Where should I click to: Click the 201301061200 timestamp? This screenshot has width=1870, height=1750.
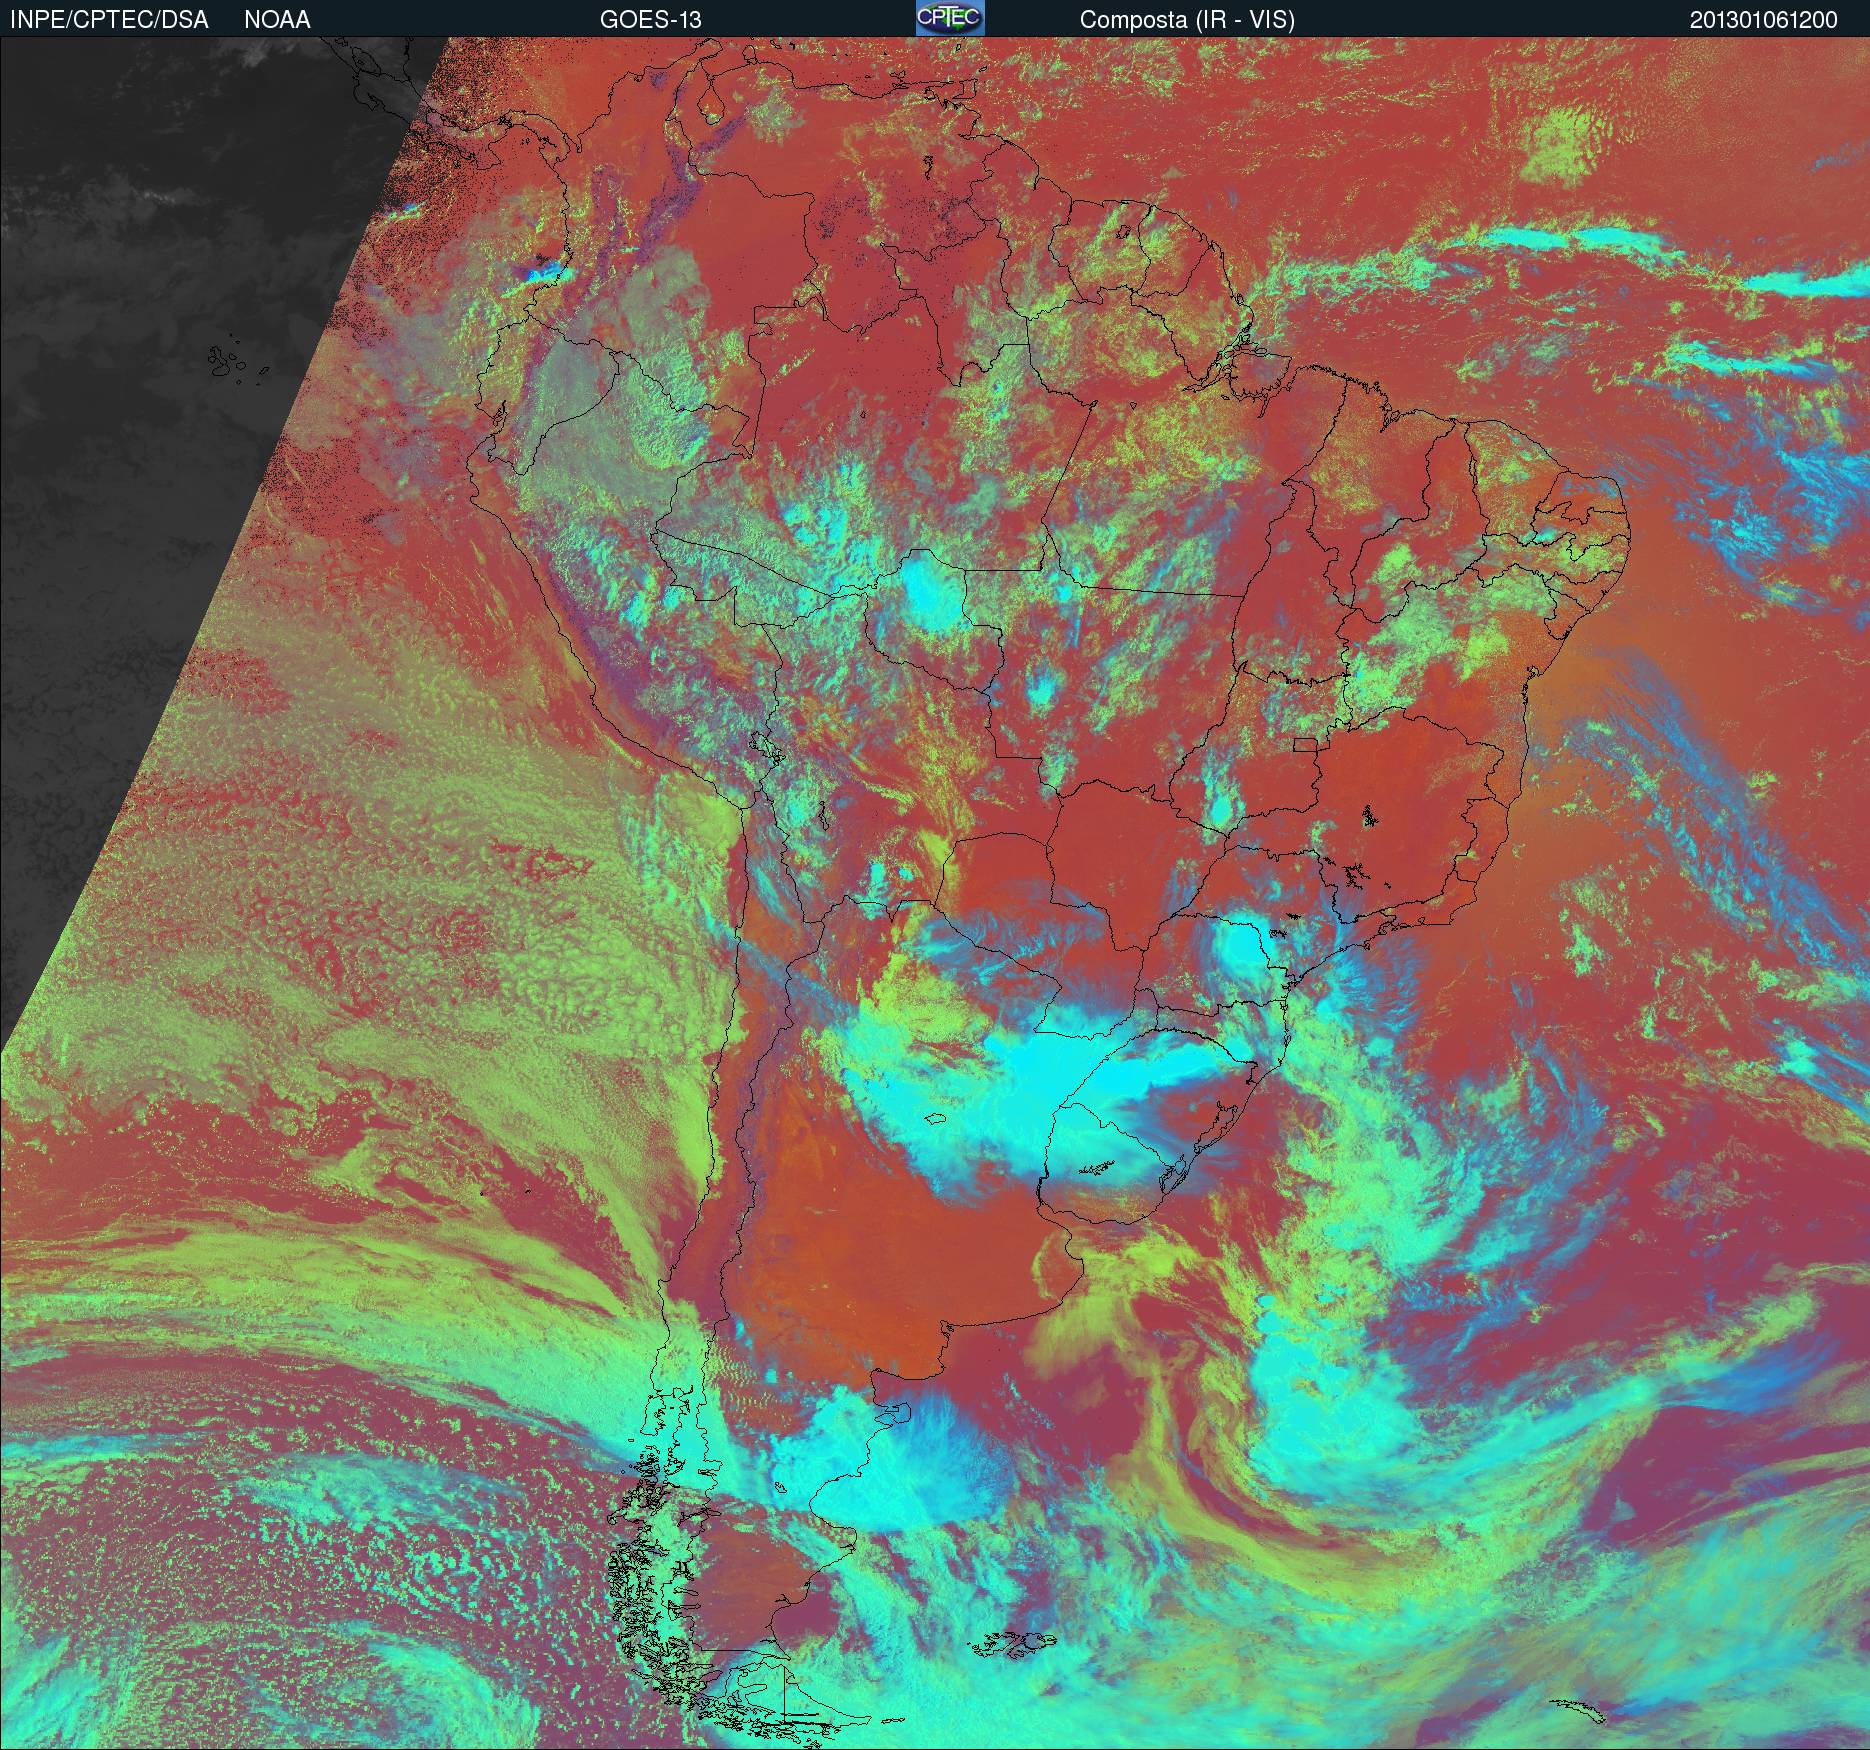(x=1763, y=20)
